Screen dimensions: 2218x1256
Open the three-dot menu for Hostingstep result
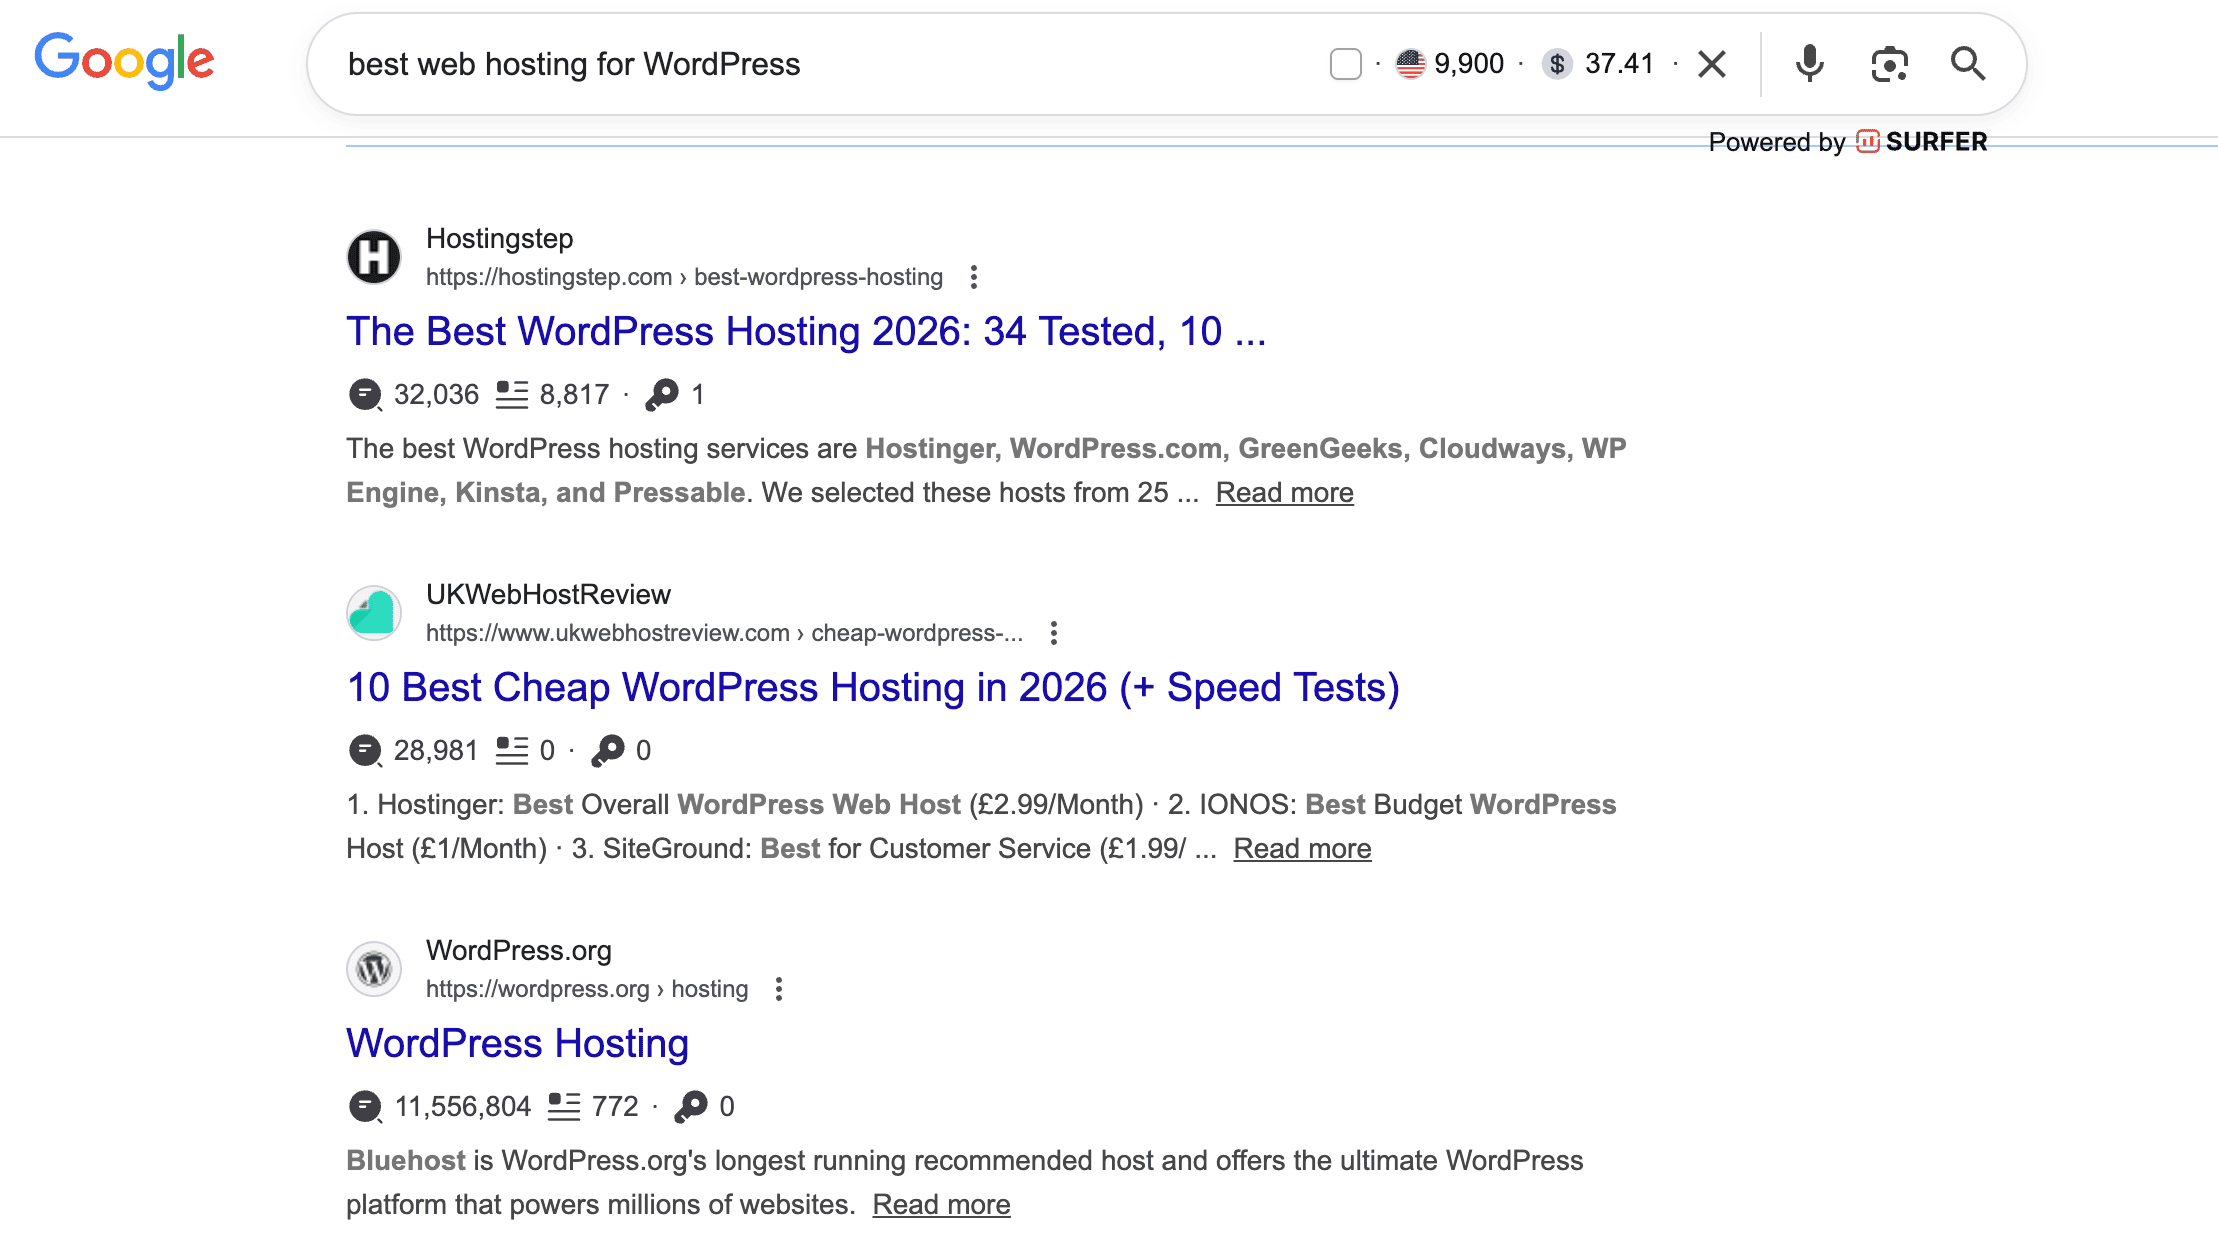point(973,277)
